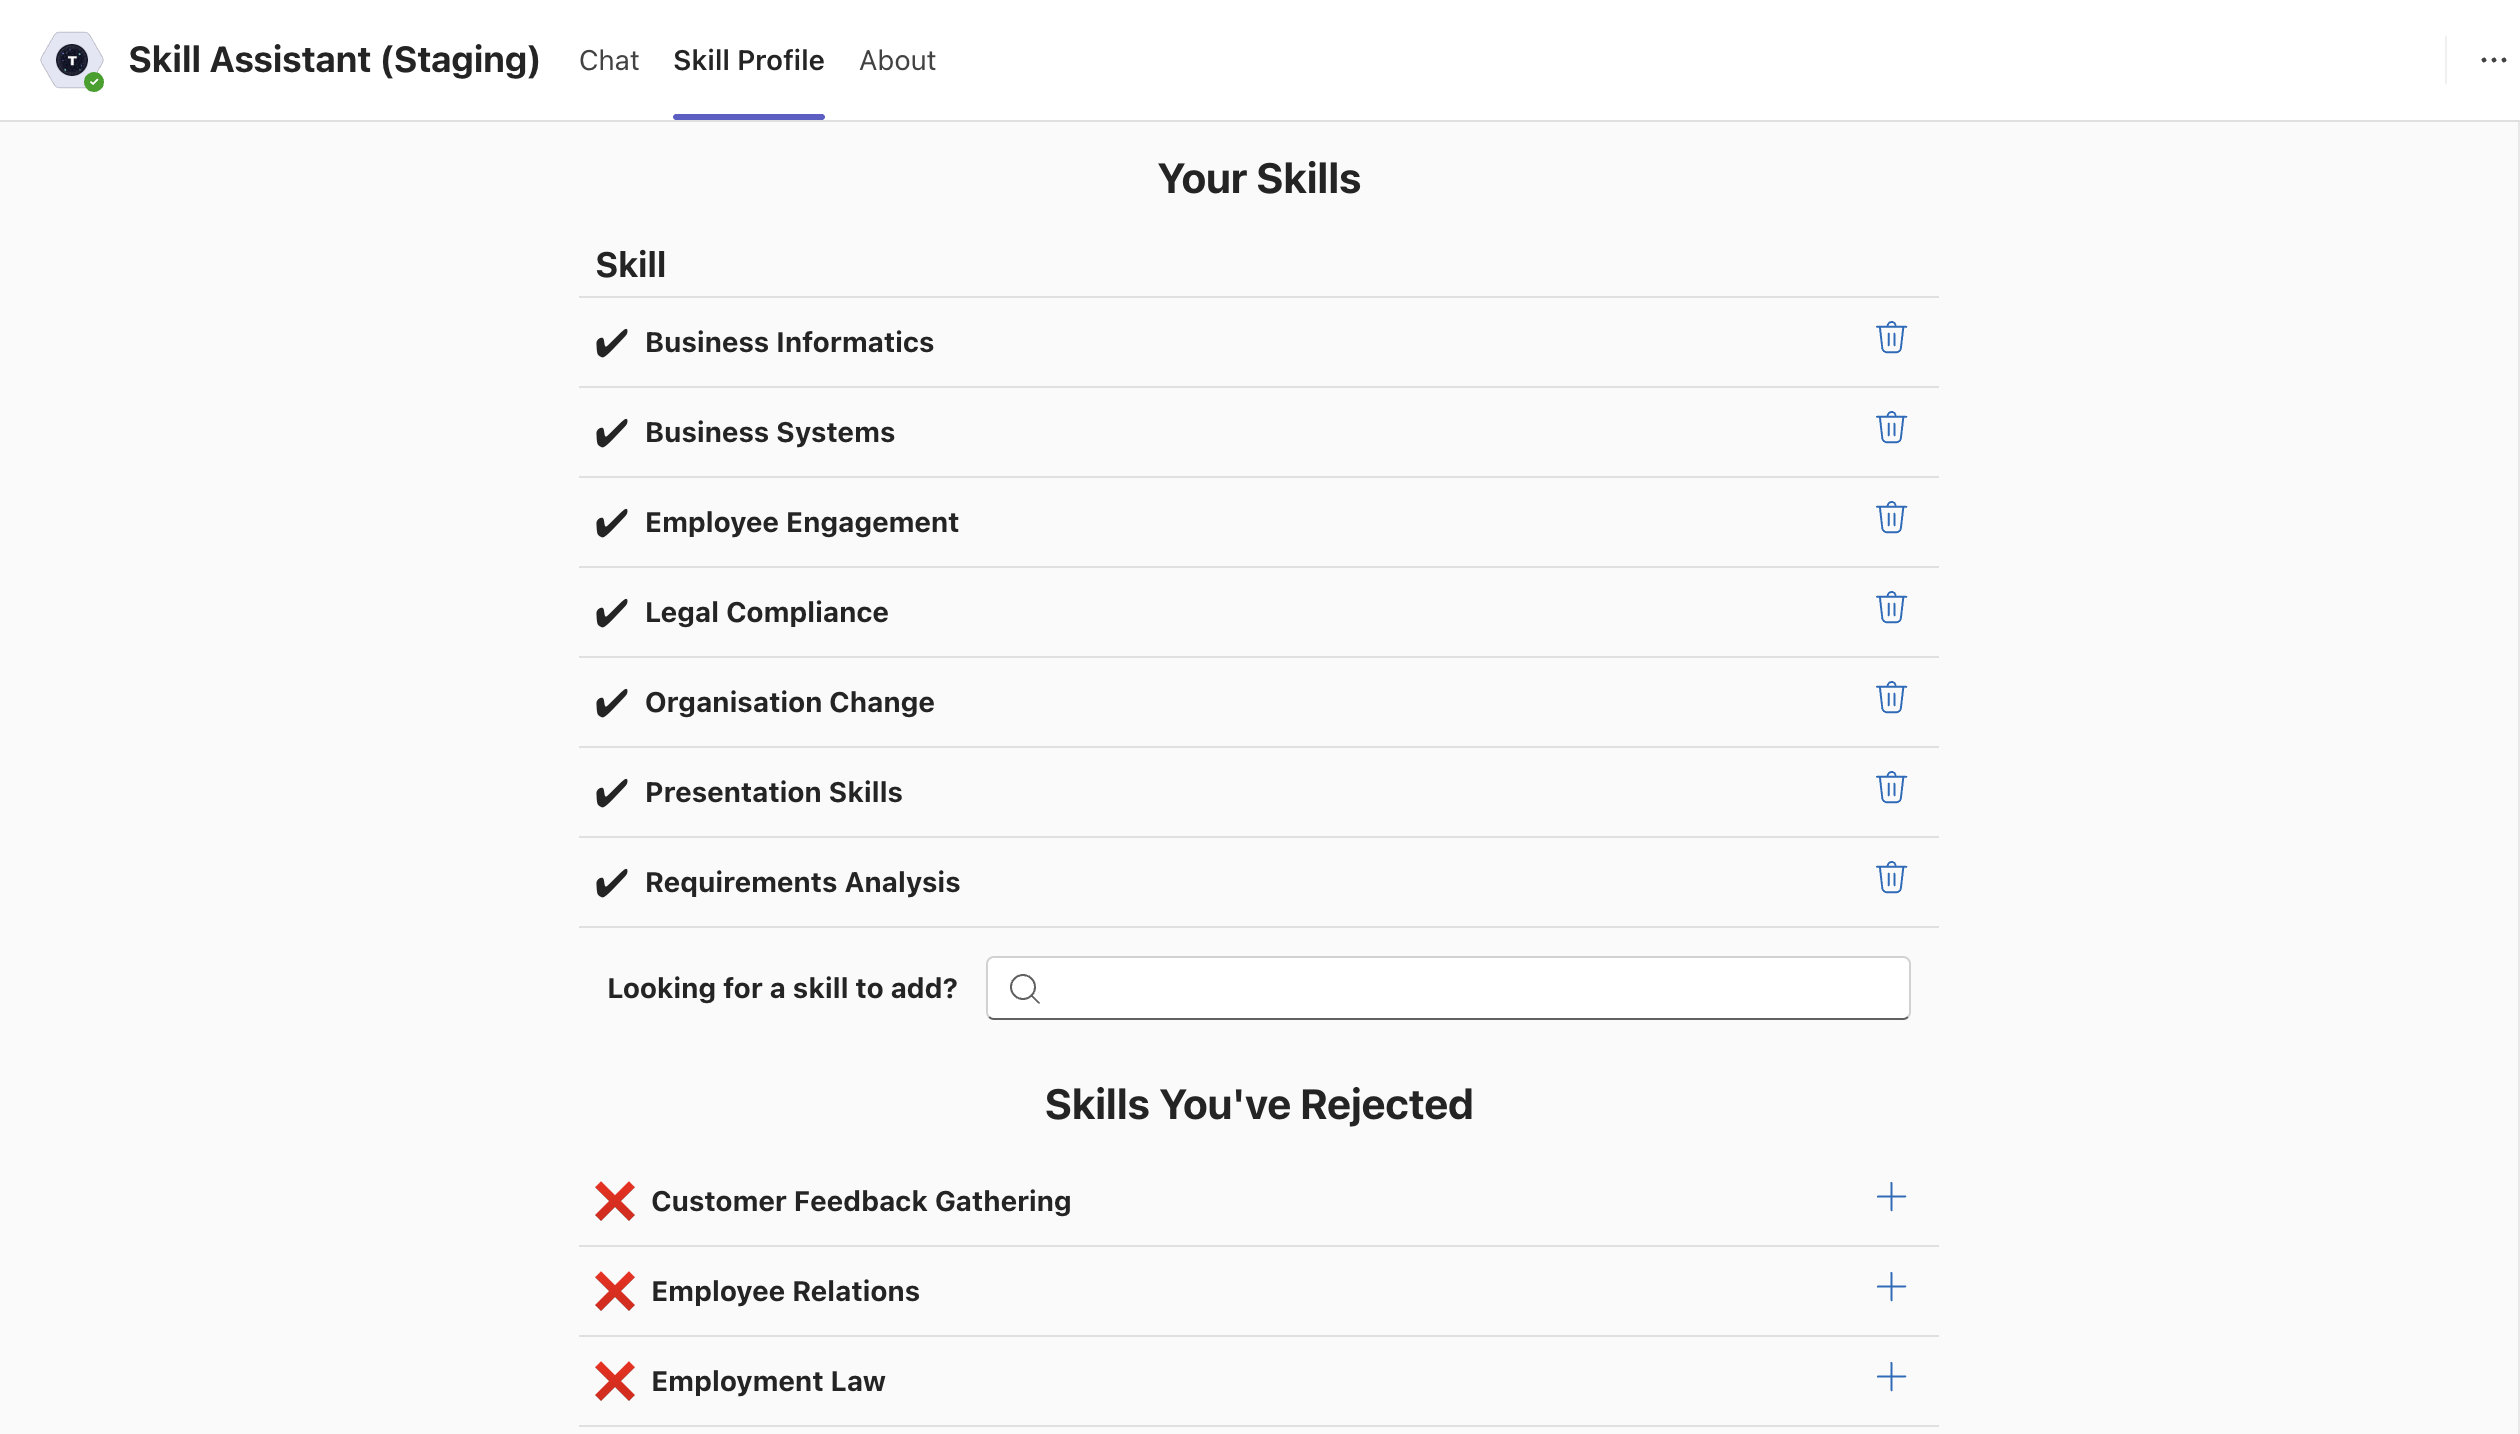Add Employment Law back with its plus icon
This screenshot has height=1434, width=2520.
pos(1892,1377)
